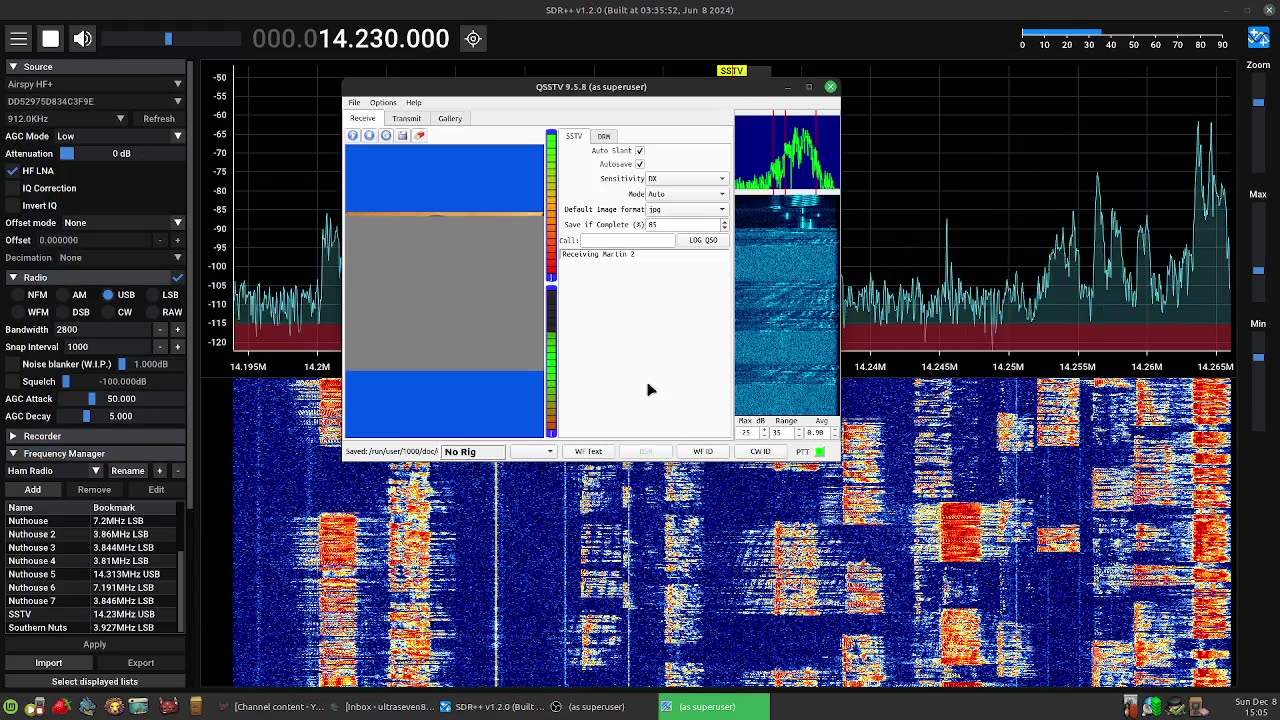Adjust the SDR++ volume slider
Image resolution: width=1280 pixels, height=720 pixels.
point(171,39)
